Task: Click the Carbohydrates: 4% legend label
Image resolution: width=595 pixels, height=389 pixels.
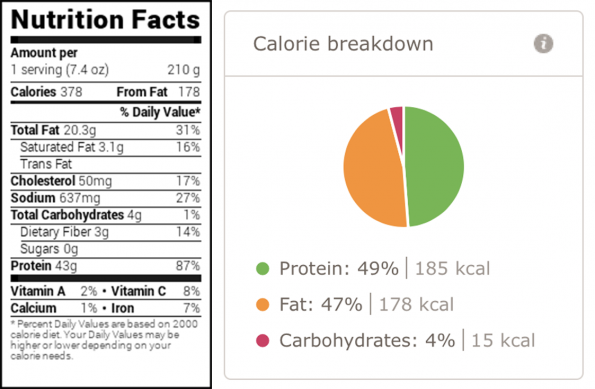Action: [367, 340]
